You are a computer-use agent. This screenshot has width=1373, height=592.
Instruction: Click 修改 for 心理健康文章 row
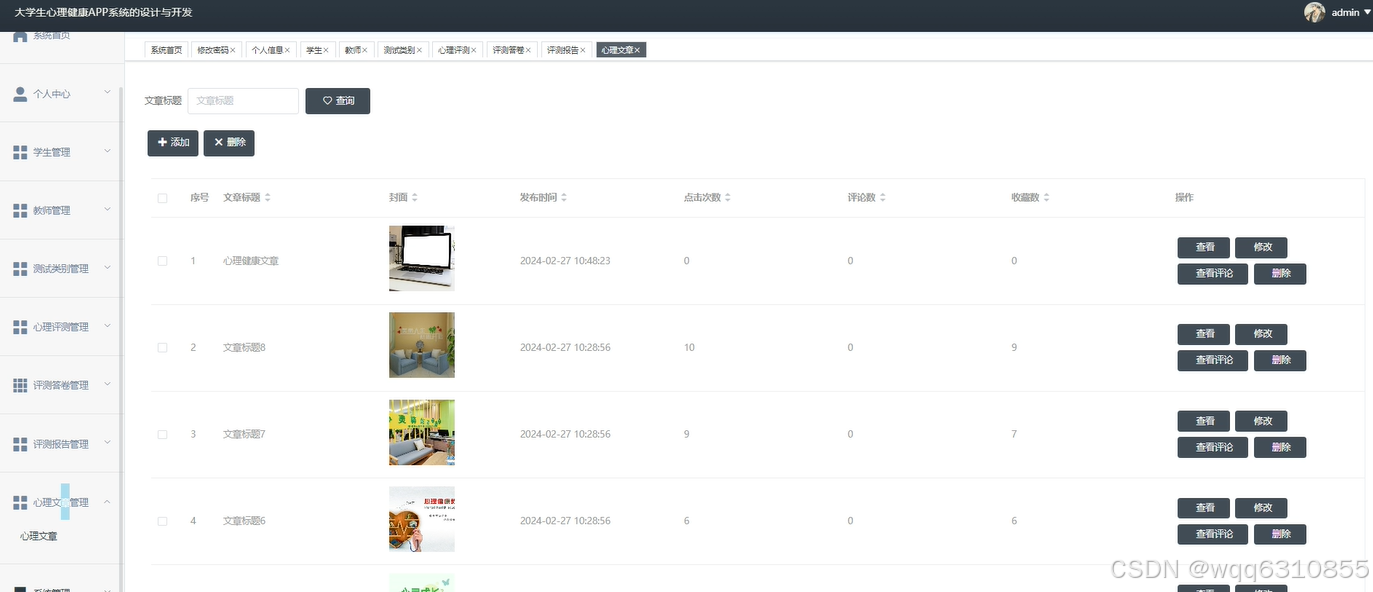1261,247
